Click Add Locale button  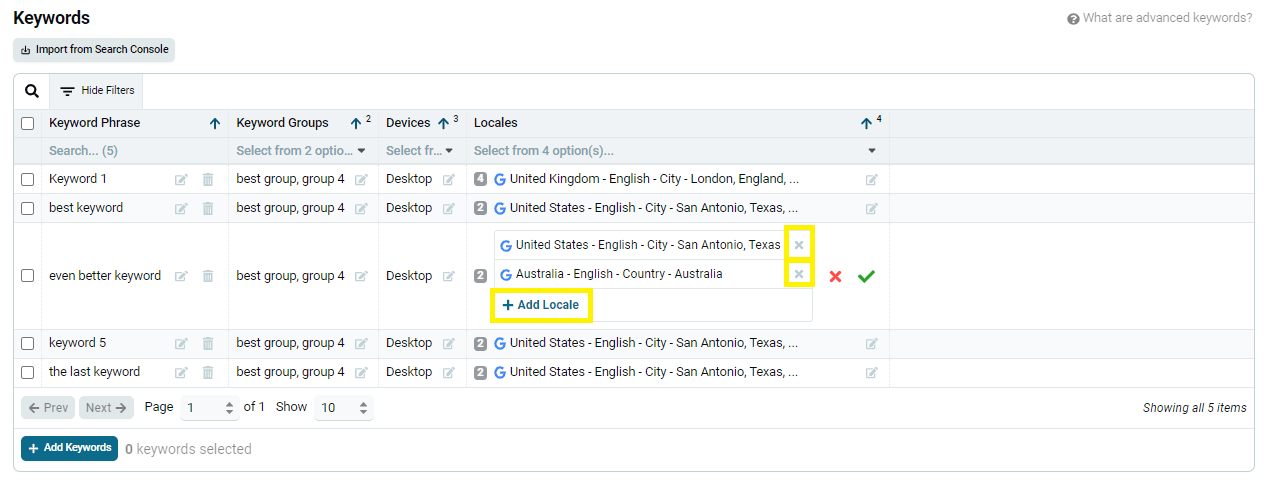point(541,305)
